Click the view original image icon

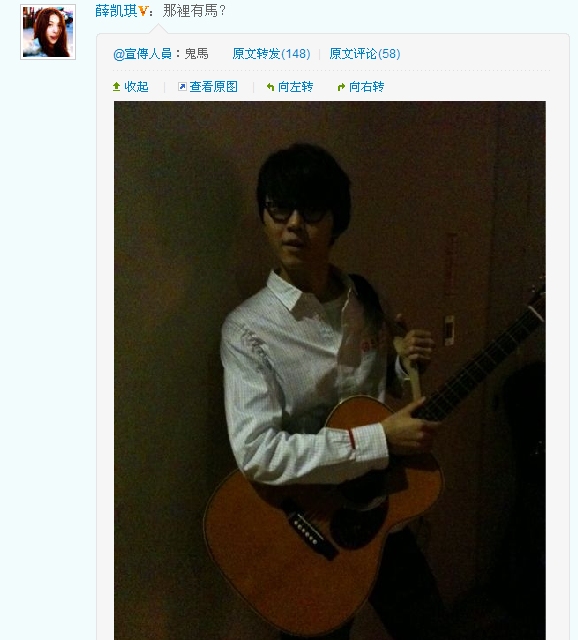point(182,87)
